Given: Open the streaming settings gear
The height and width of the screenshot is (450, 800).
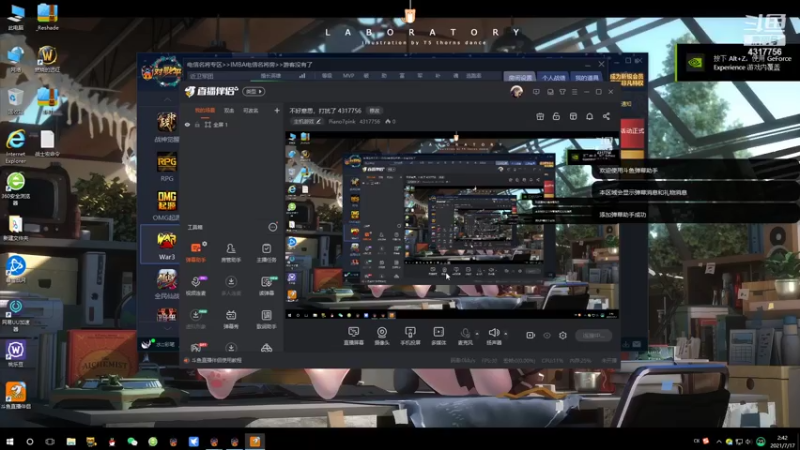Looking at the screenshot, I should point(563,335).
